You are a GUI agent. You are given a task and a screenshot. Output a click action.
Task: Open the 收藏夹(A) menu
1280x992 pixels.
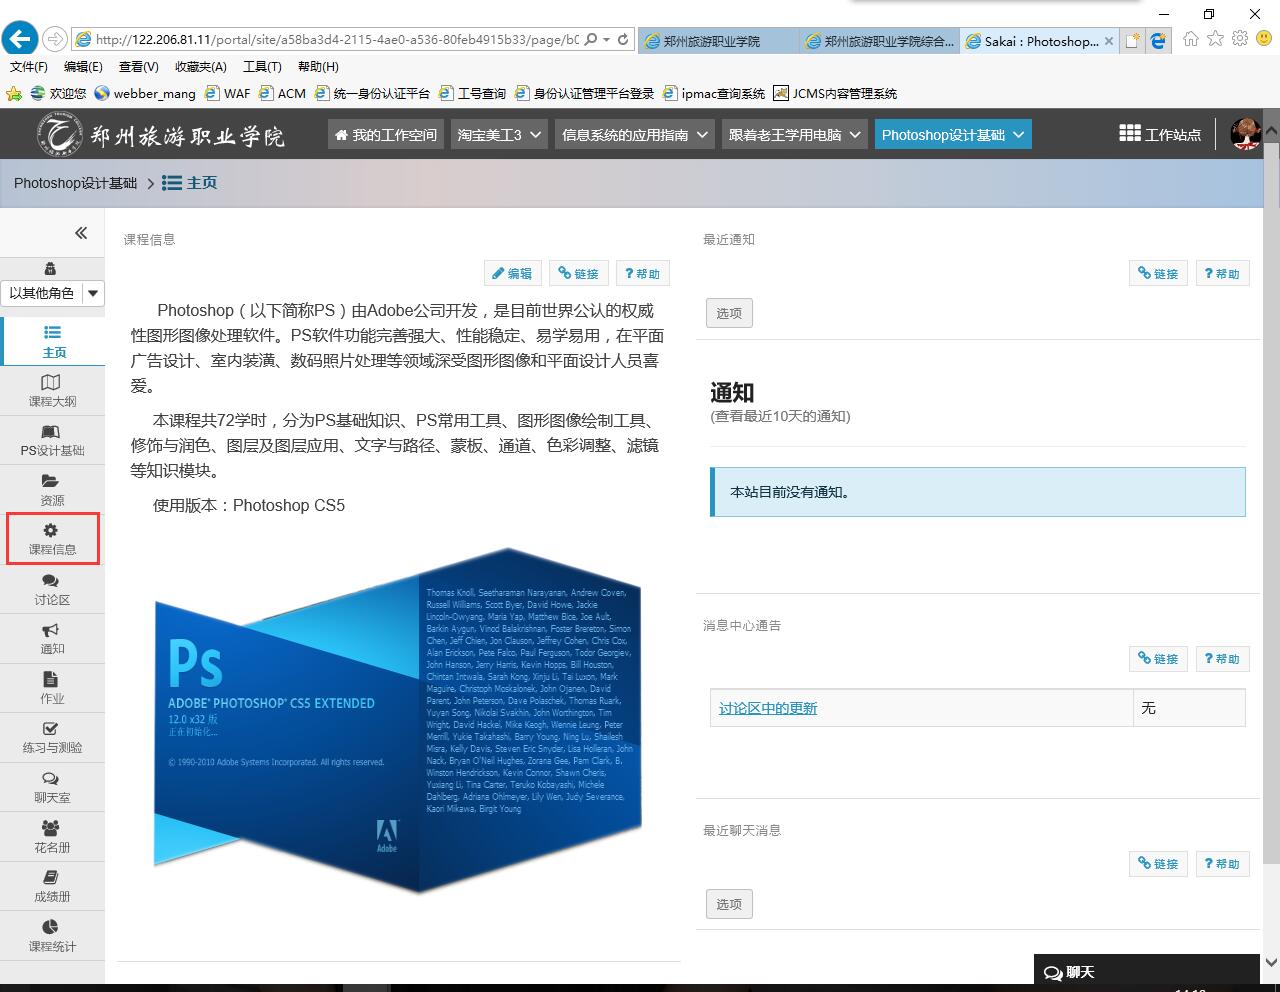click(200, 67)
